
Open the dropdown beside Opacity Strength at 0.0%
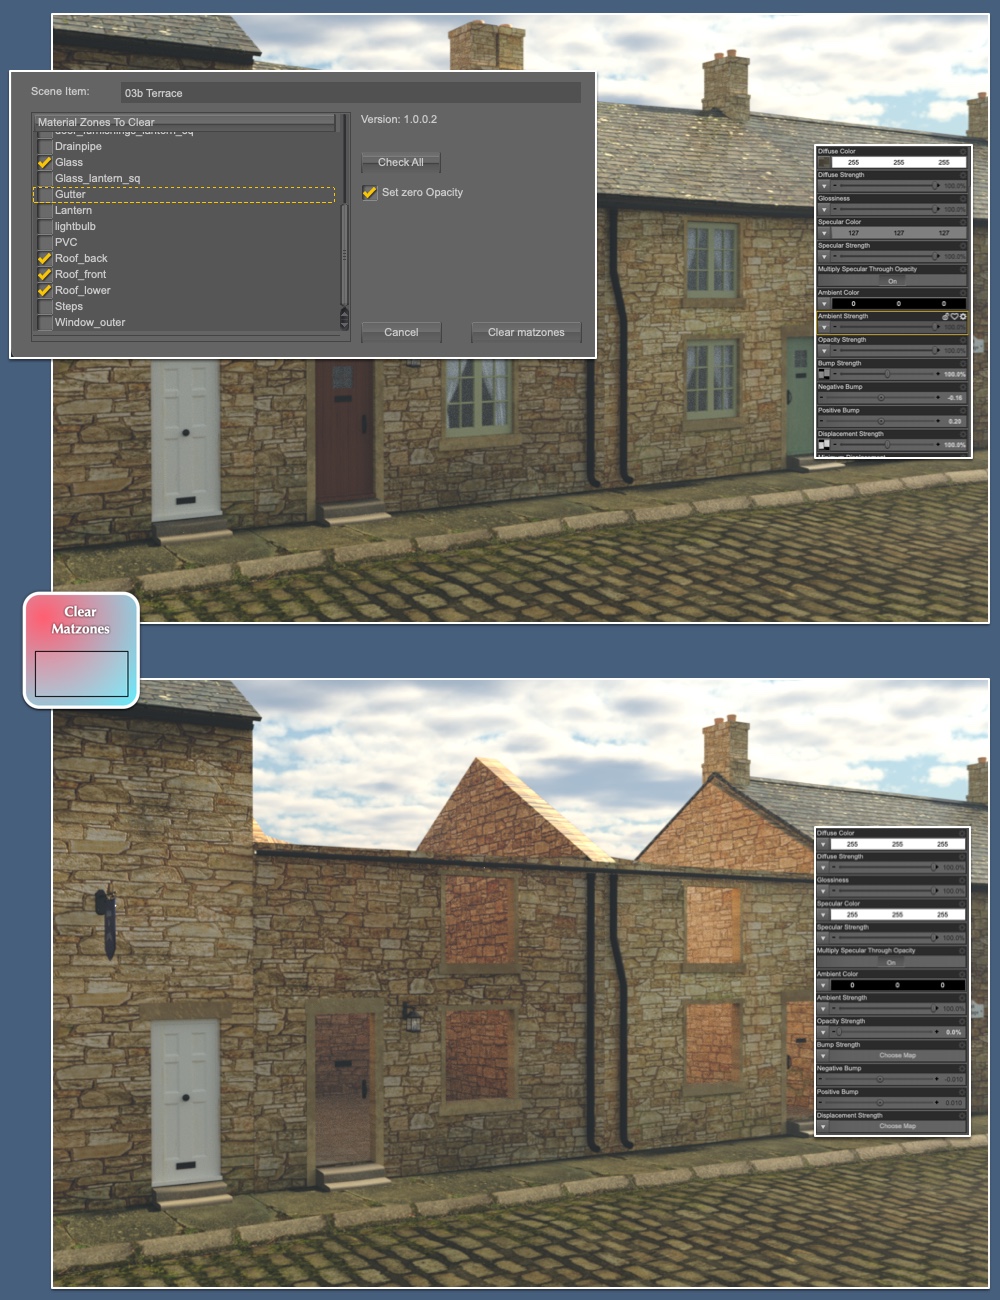coord(823,1032)
